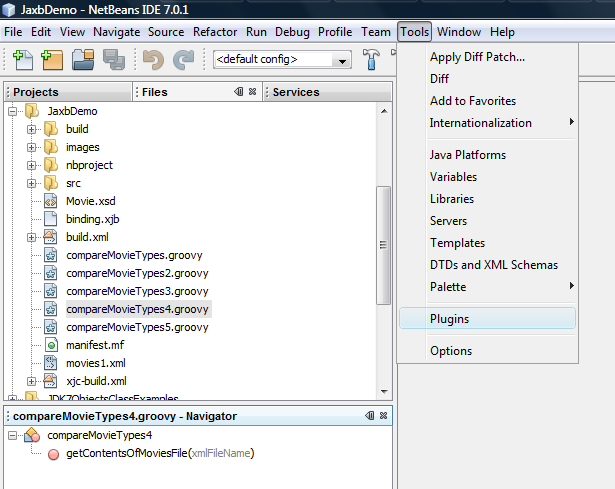
Task: Collapse the JaxbDemo project node
Action: 13,111
